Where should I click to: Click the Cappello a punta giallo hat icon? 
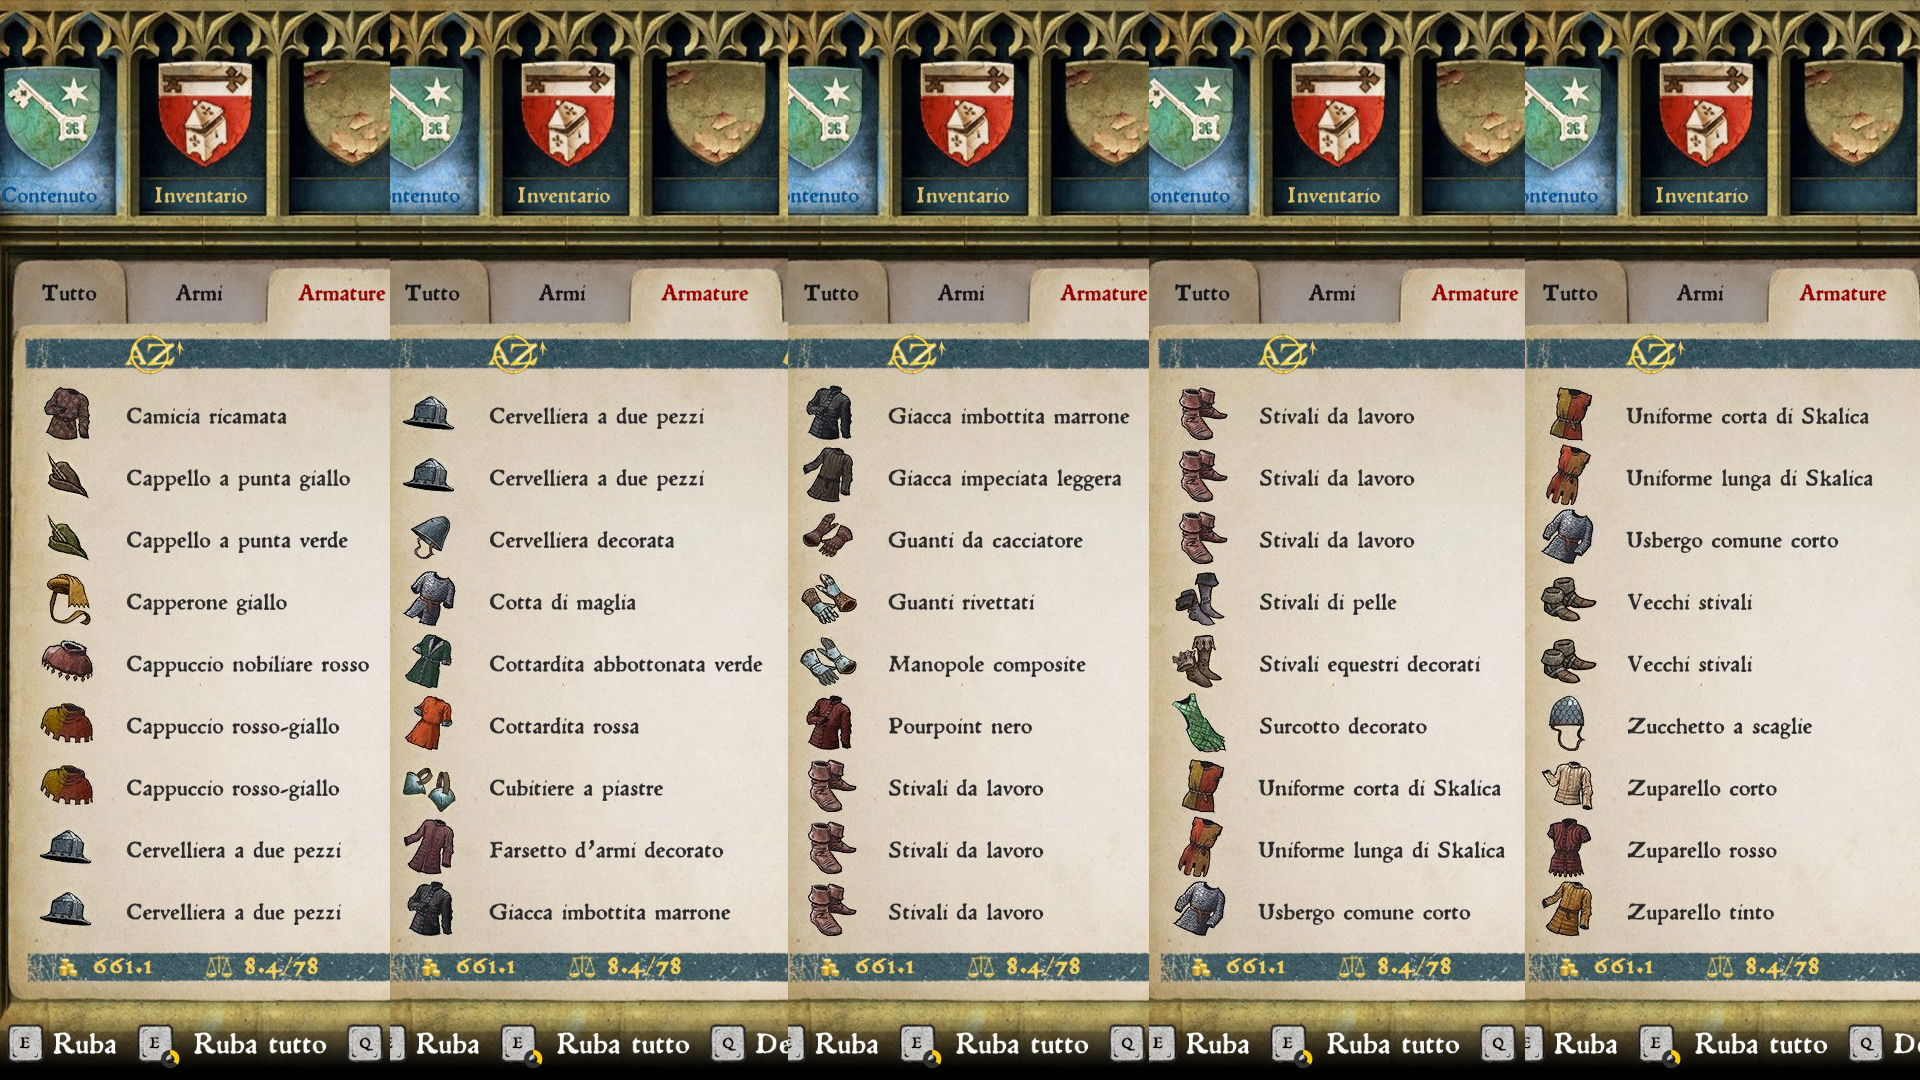click(67, 477)
